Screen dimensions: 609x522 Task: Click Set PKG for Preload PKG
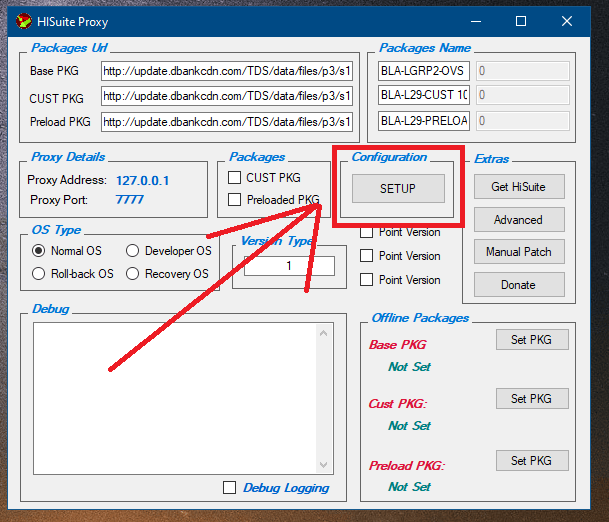coord(532,460)
